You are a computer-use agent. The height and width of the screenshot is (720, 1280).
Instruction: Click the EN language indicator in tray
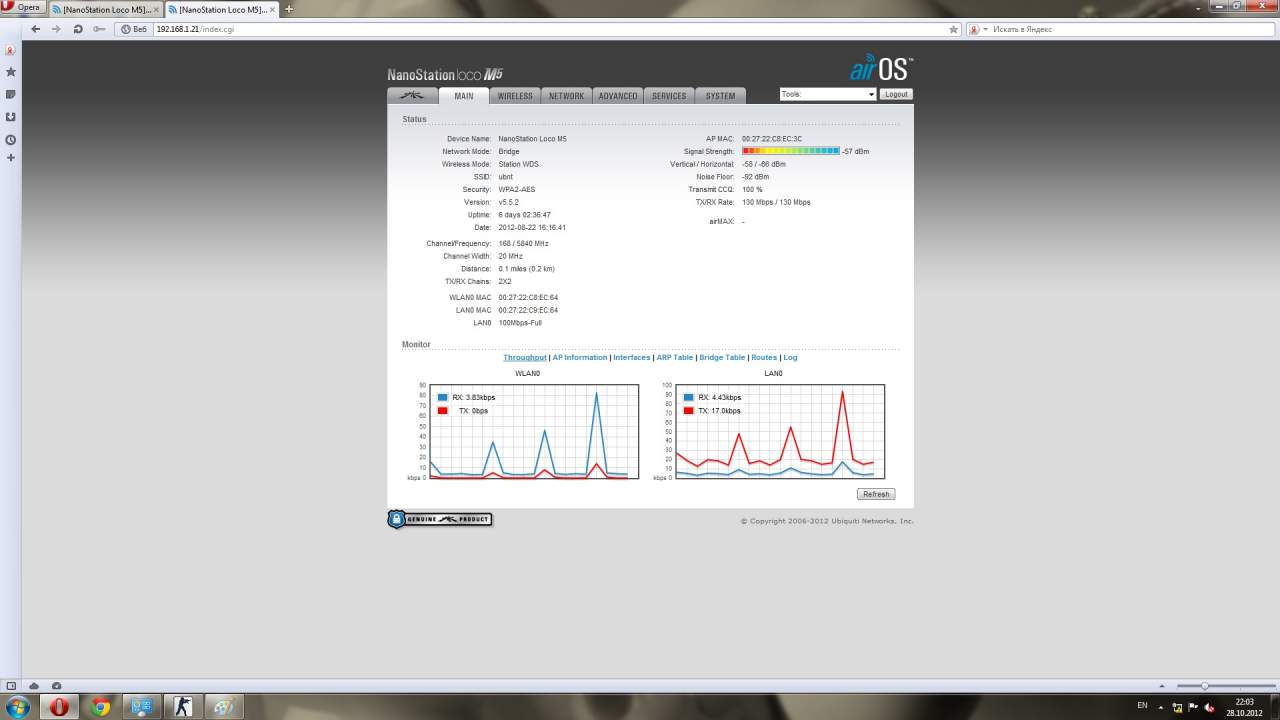(1142, 706)
